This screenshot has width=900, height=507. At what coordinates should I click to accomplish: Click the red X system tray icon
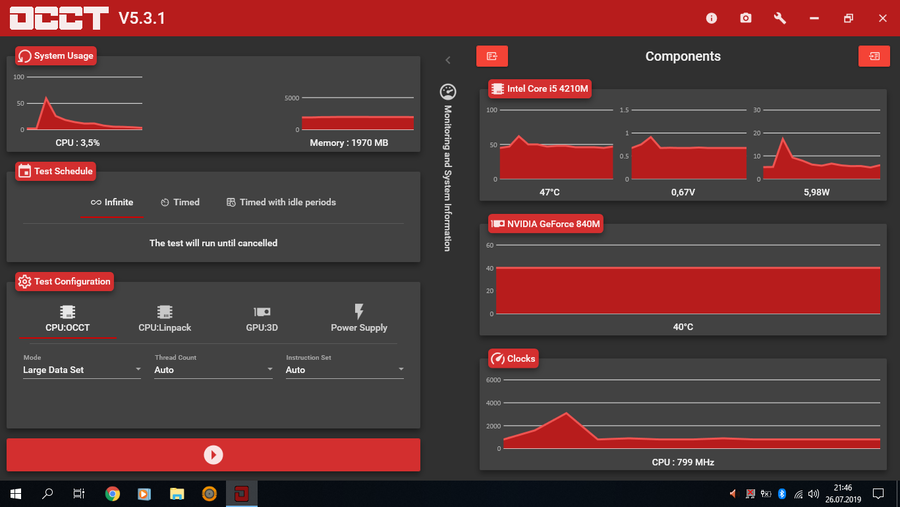pyautogui.click(x=750, y=494)
